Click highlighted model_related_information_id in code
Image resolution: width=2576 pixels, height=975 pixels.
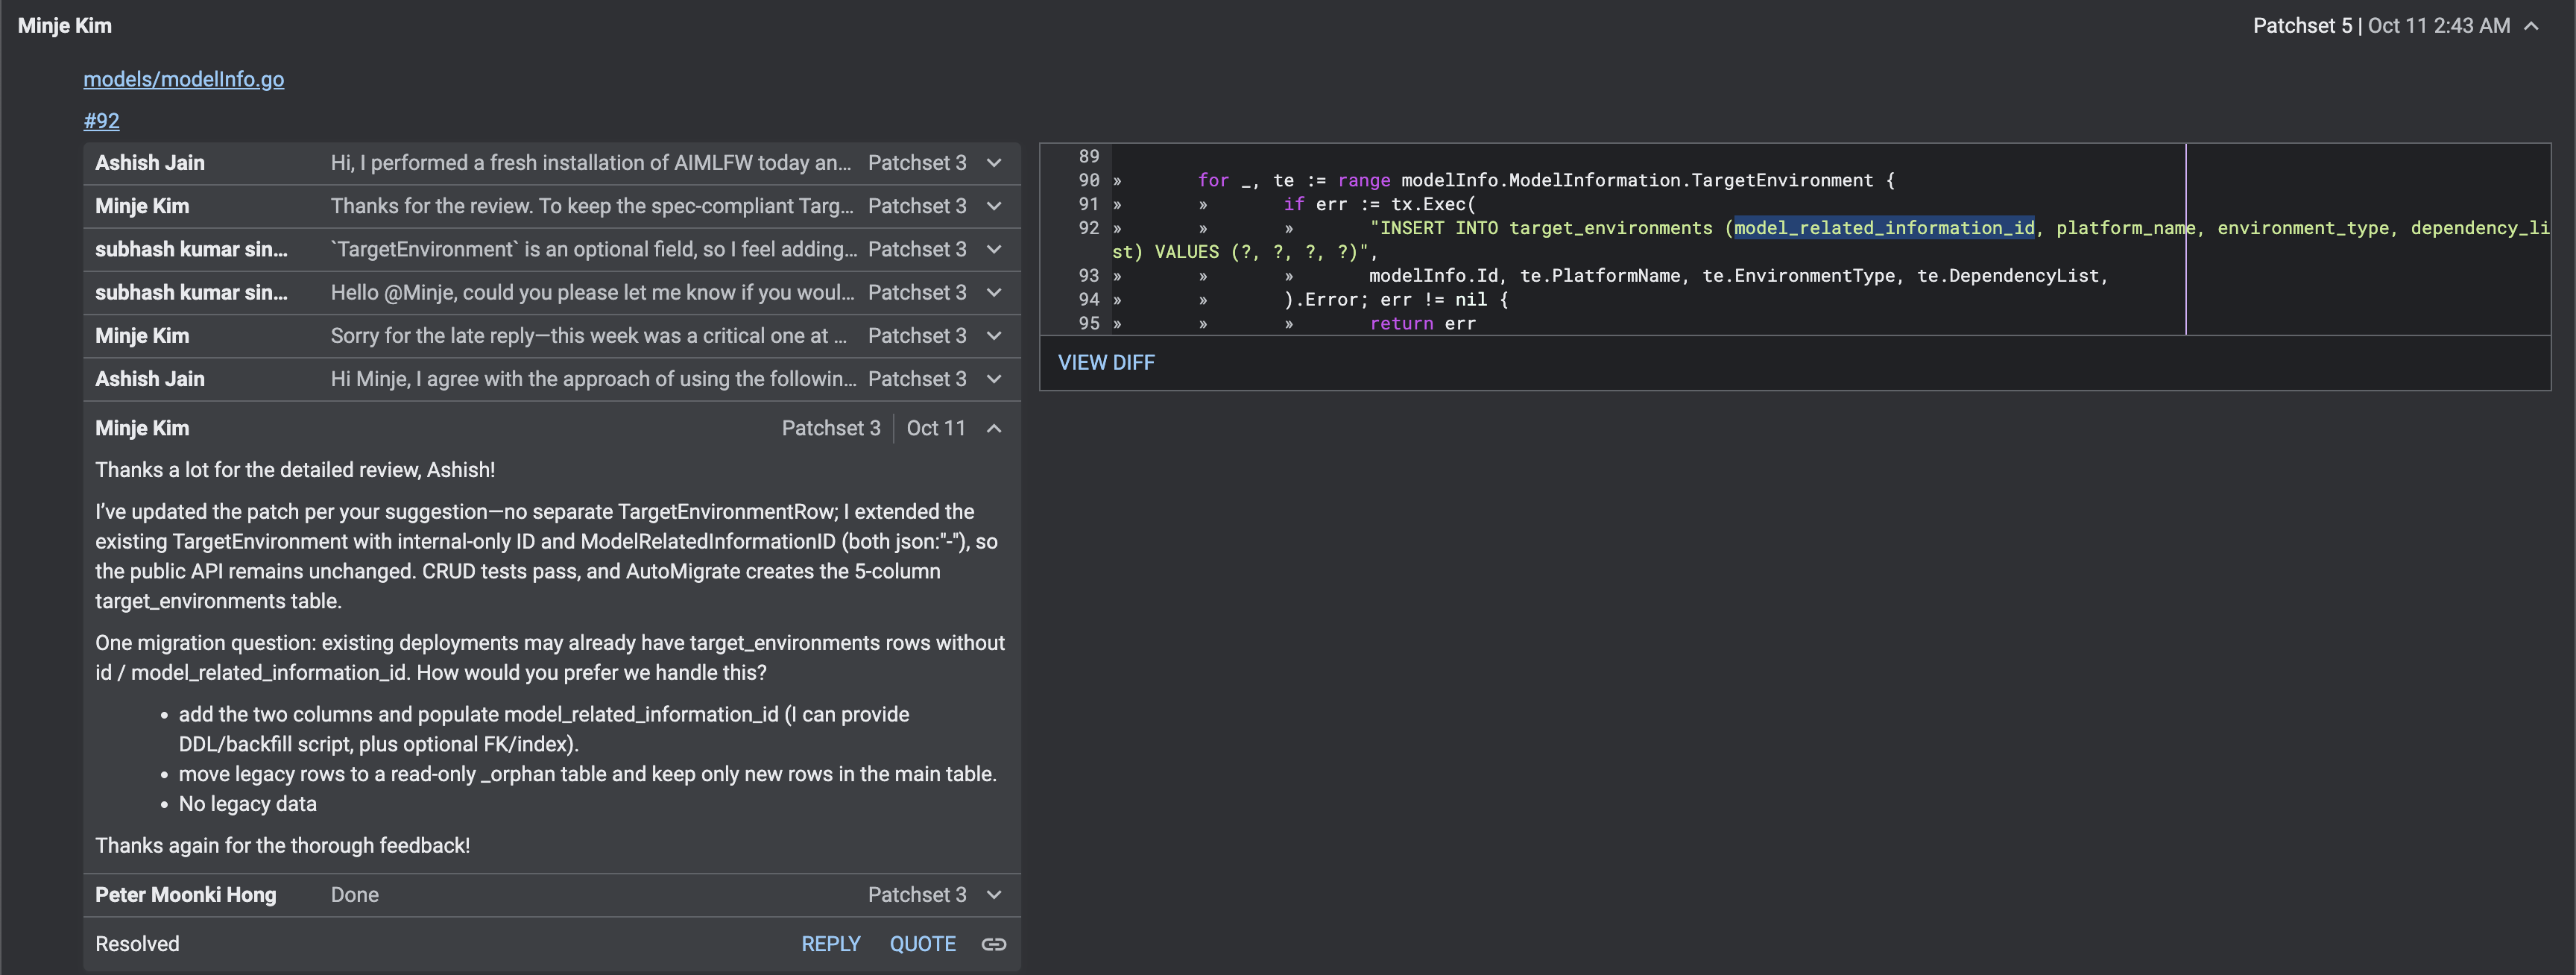point(1884,228)
